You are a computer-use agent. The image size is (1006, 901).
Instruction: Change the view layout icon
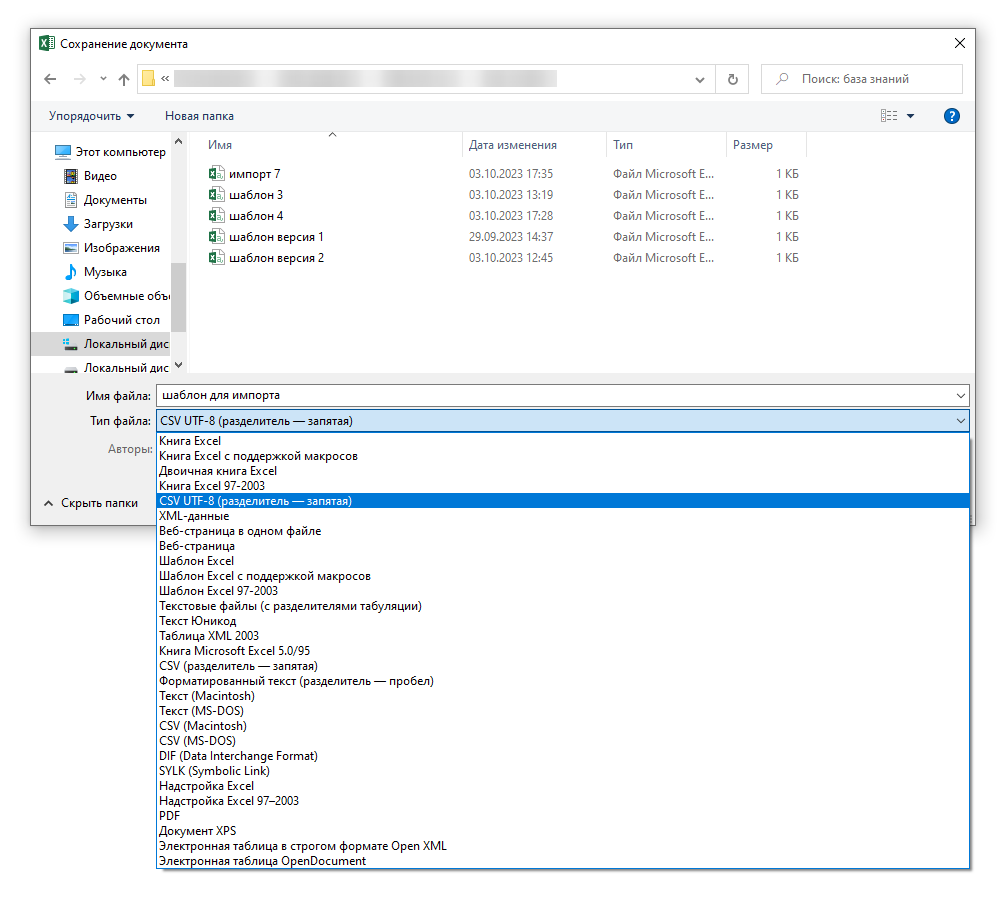point(889,116)
